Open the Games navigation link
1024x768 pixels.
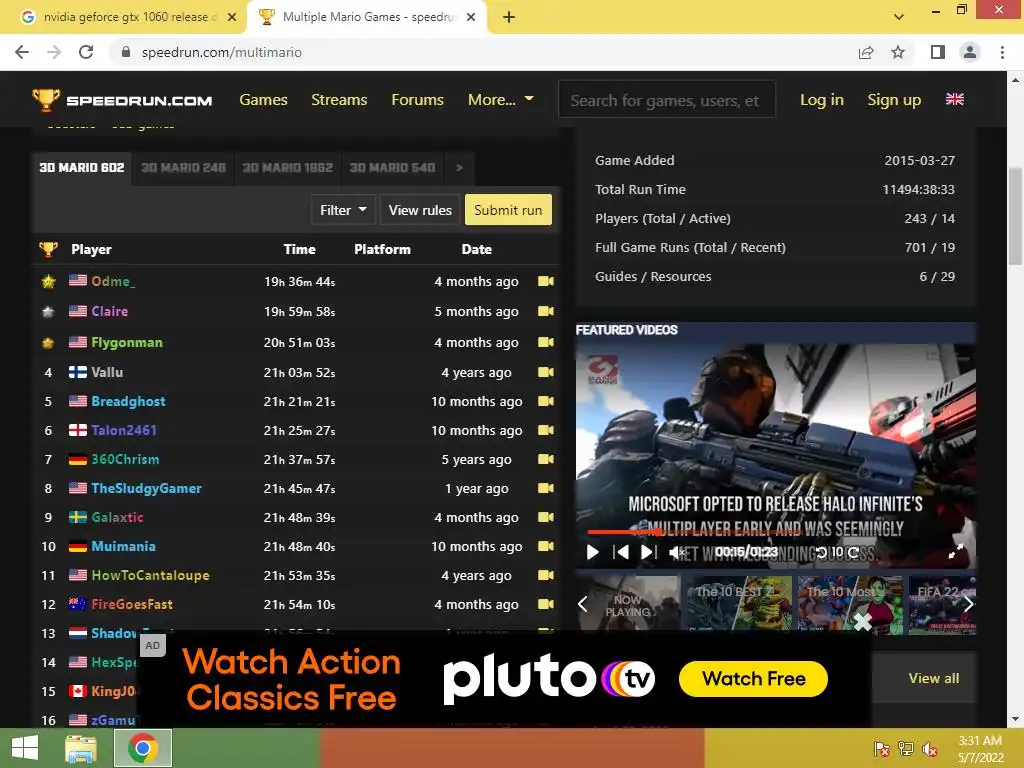click(263, 99)
